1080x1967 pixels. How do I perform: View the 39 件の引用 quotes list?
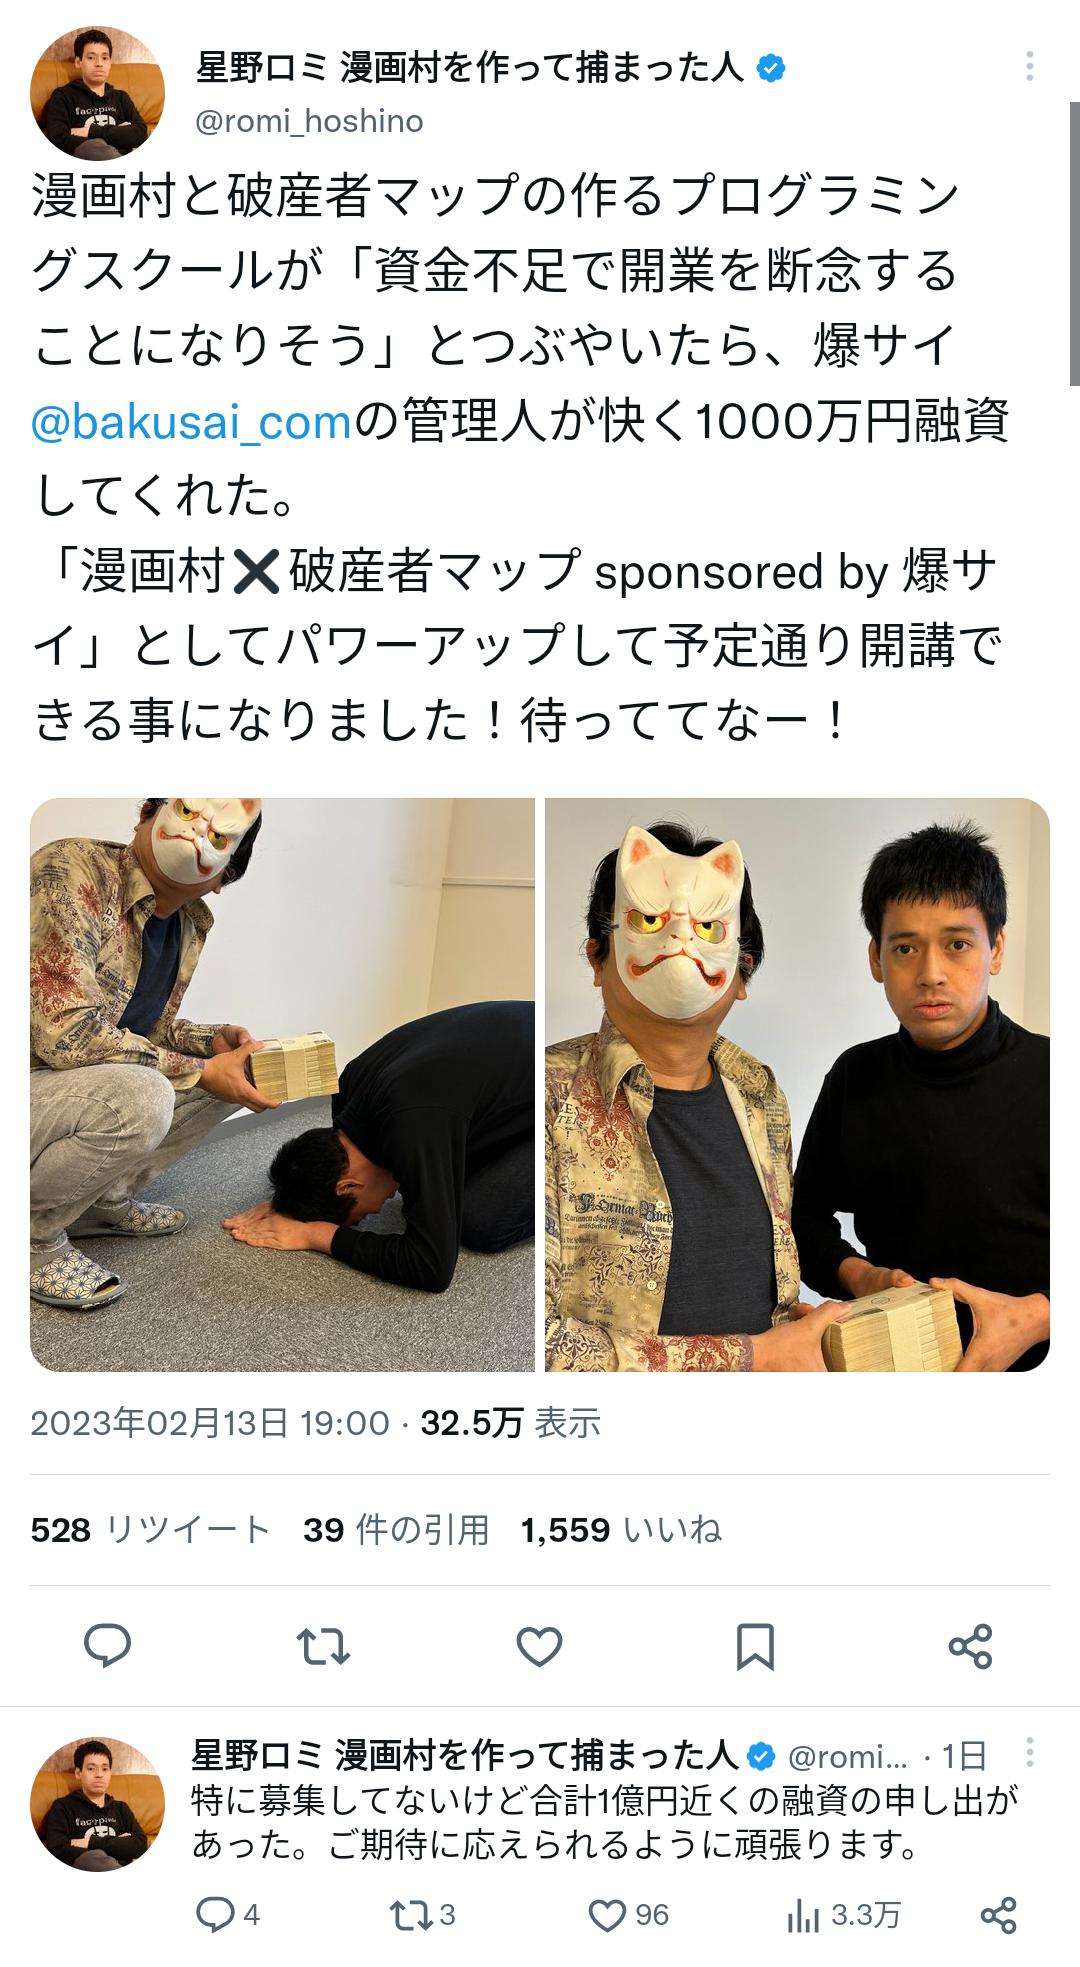[x=396, y=1530]
